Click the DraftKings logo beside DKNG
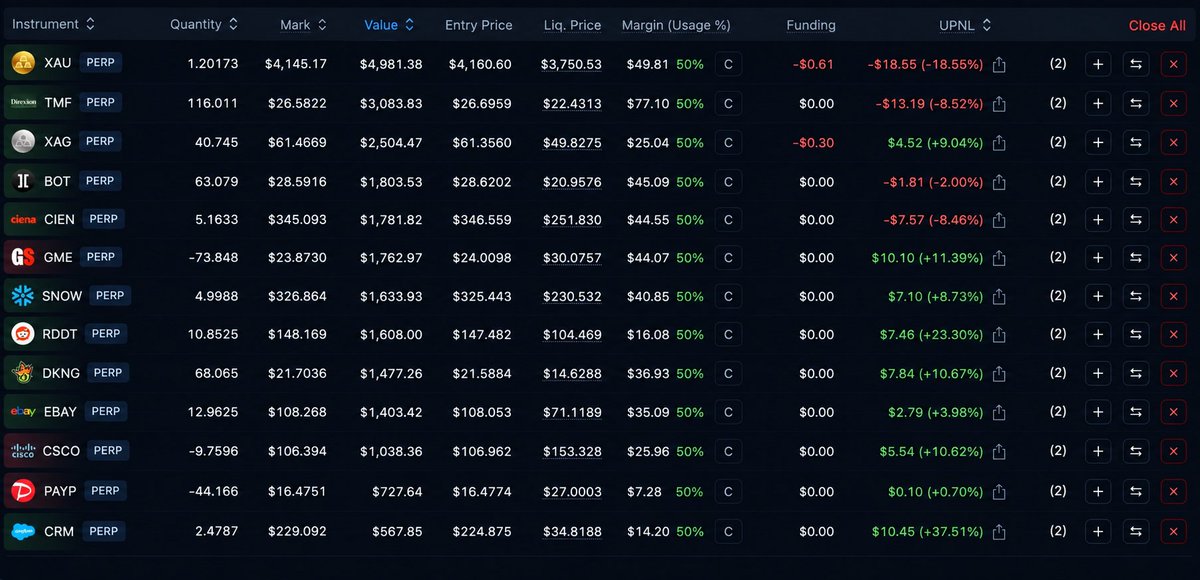Viewport: 1200px width, 580px height. click(x=23, y=373)
